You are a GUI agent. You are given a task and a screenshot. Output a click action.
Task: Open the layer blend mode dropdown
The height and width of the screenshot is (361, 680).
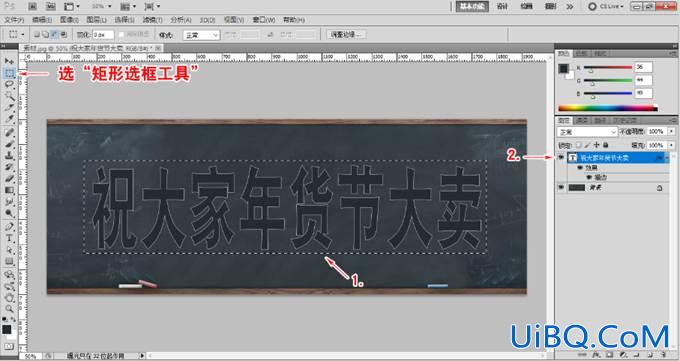587,131
